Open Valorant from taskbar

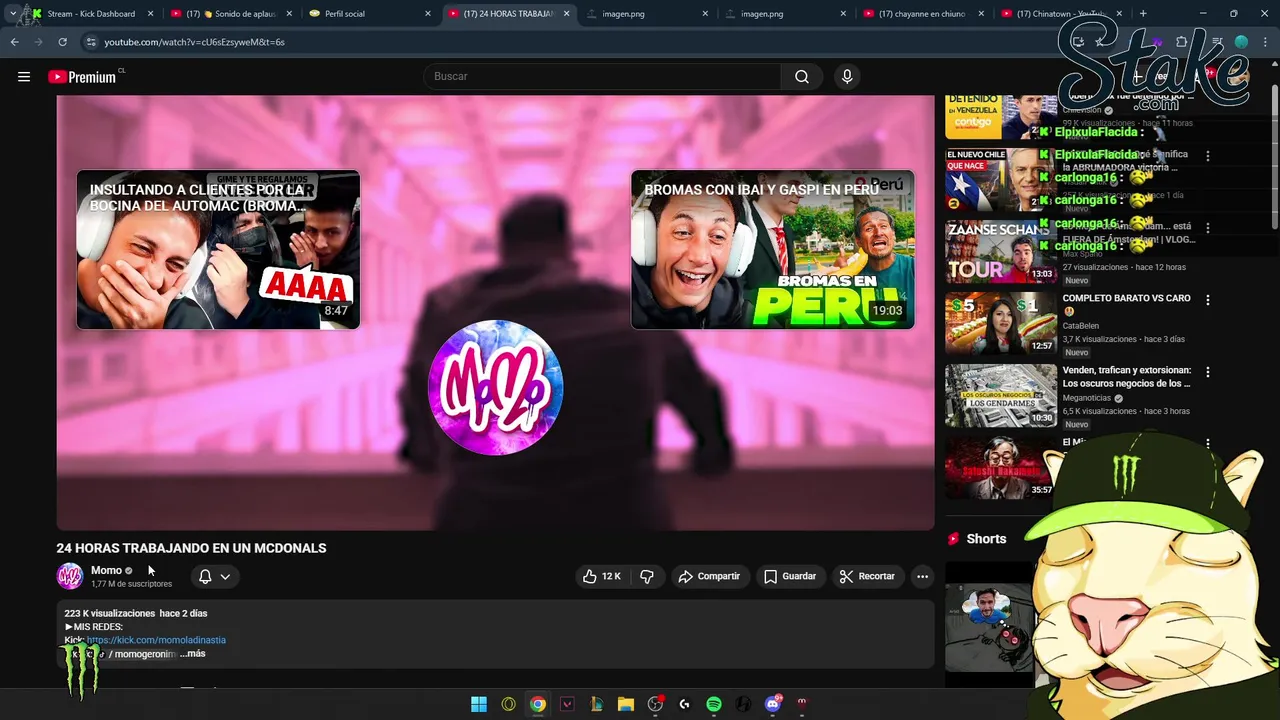(x=567, y=704)
